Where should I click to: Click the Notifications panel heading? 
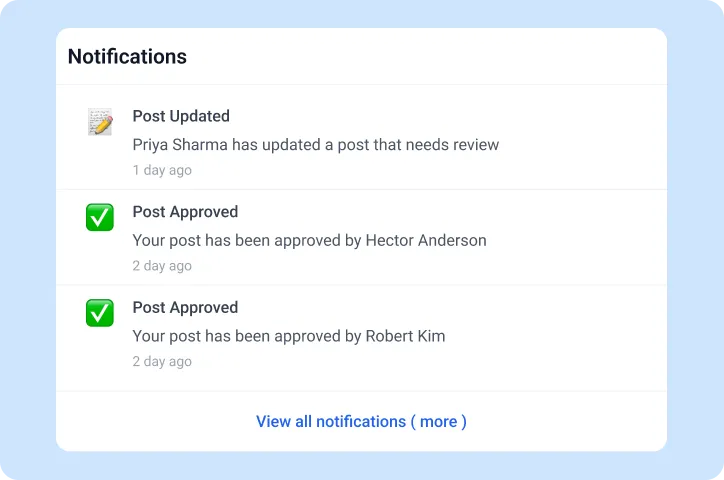click(127, 57)
